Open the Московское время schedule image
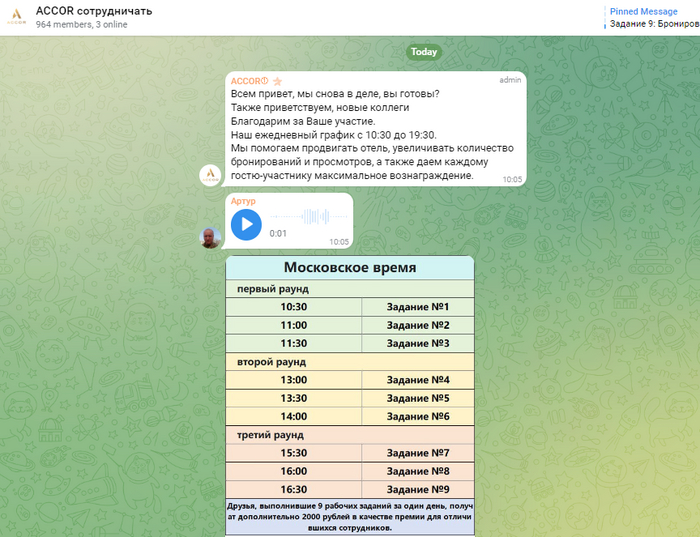This screenshot has height=537, width=700. tap(350, 395)
